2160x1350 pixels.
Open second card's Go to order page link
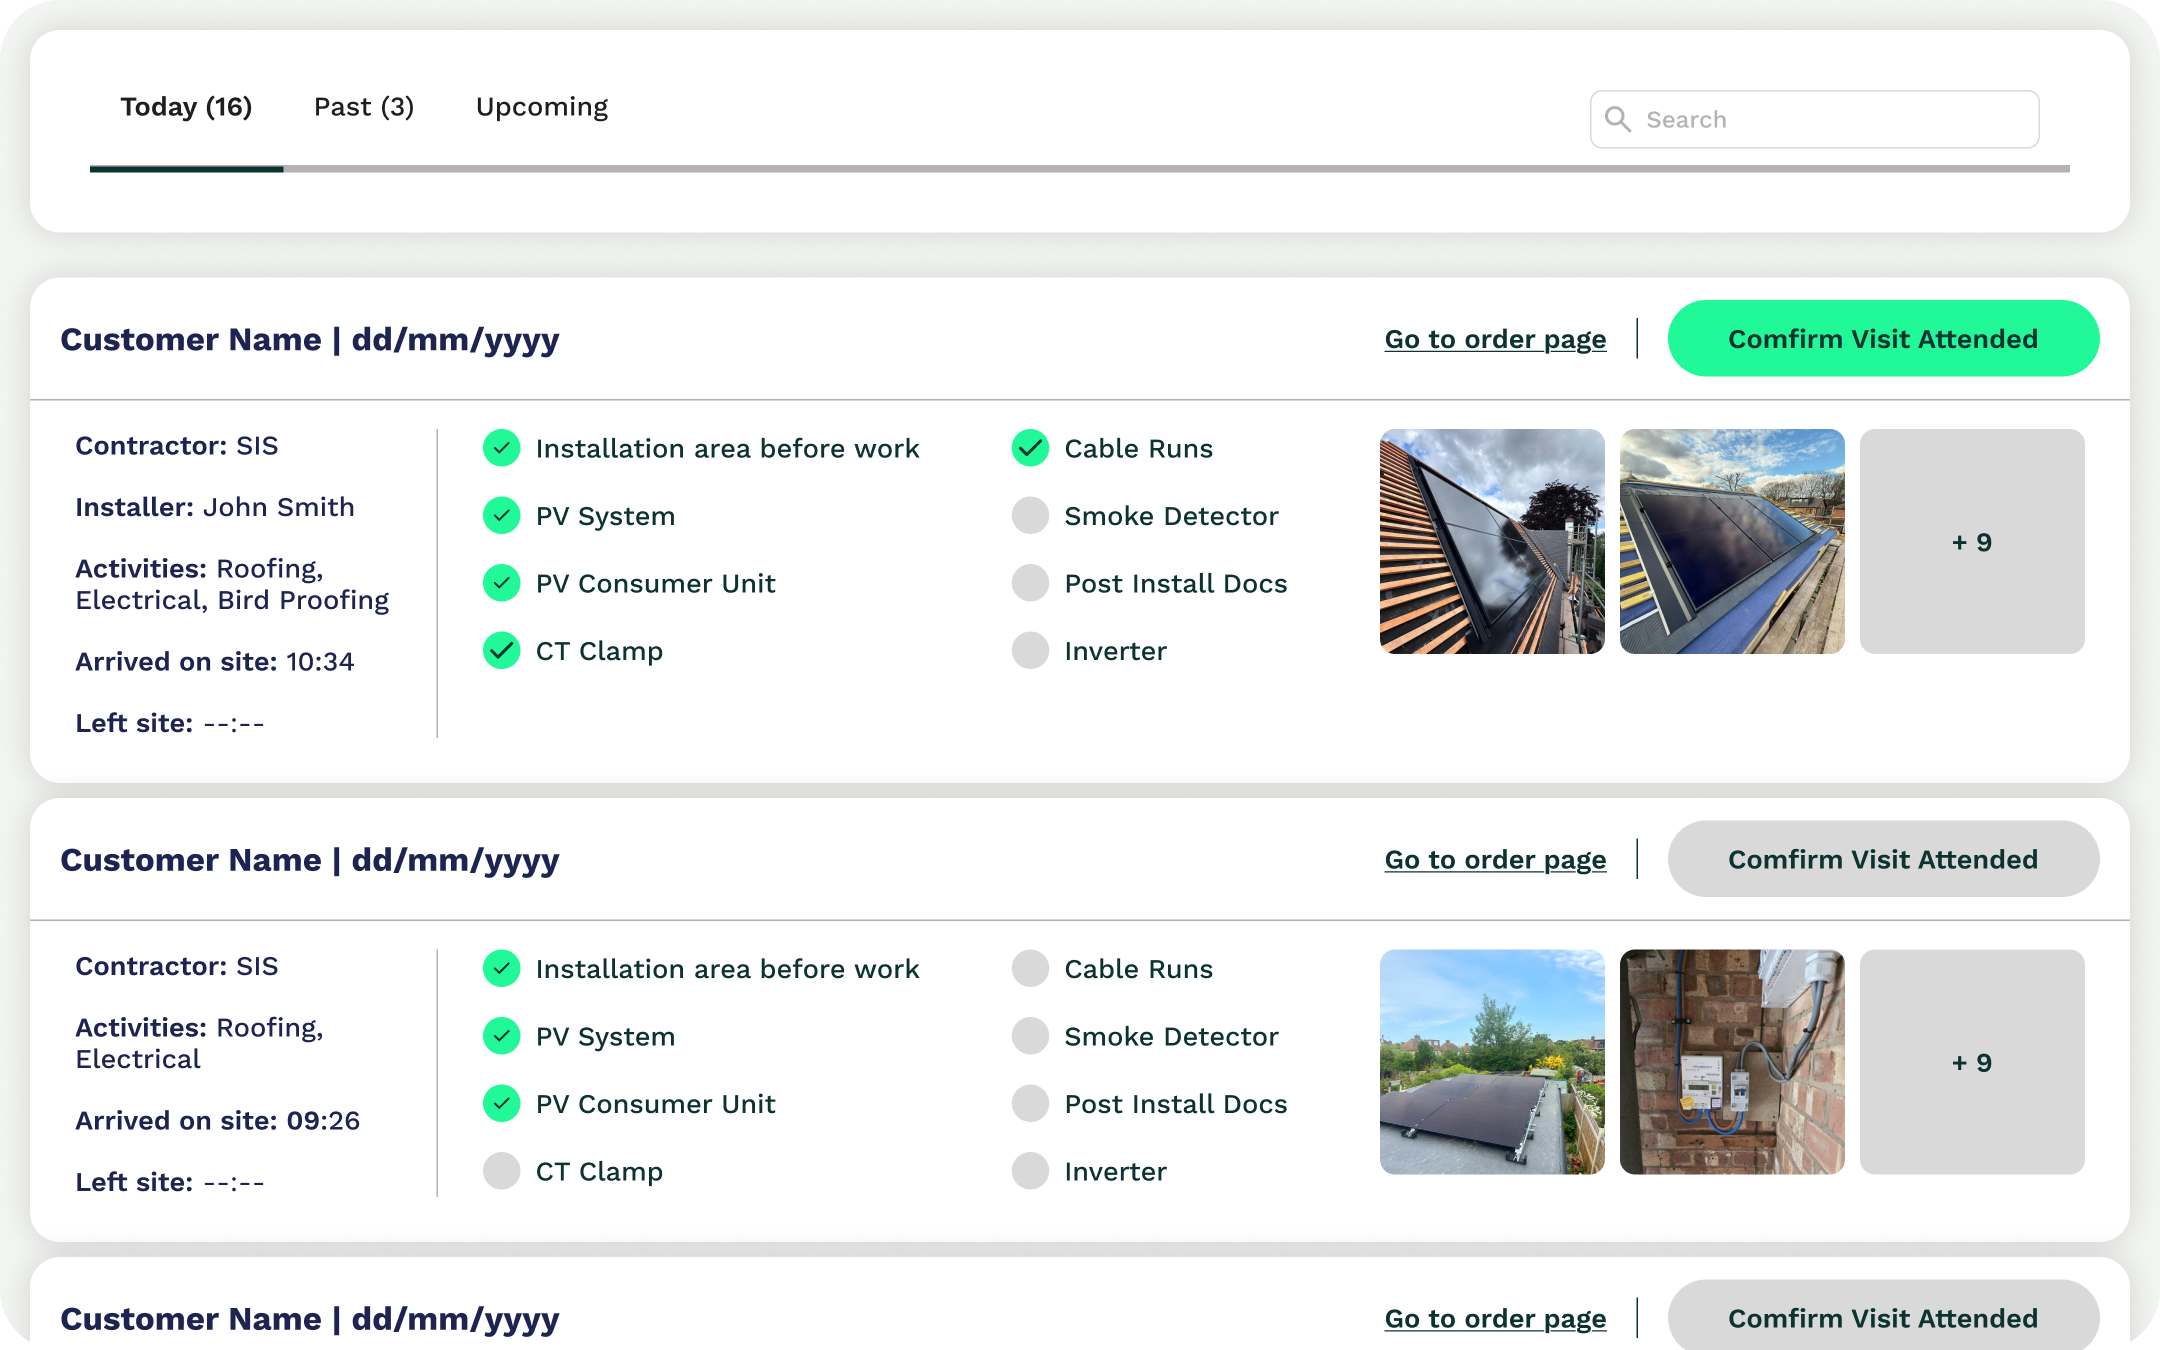tap(1495, 860)
